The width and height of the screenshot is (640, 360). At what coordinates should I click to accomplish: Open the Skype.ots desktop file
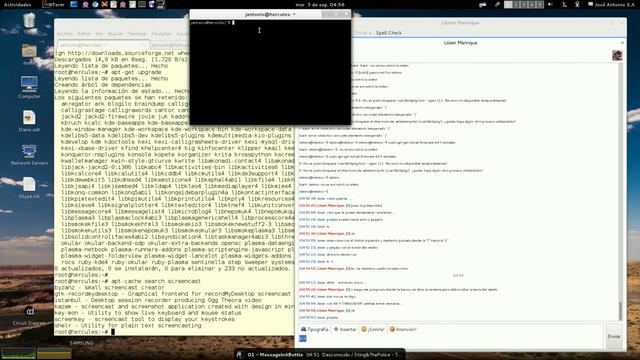(x=29, y=188)
